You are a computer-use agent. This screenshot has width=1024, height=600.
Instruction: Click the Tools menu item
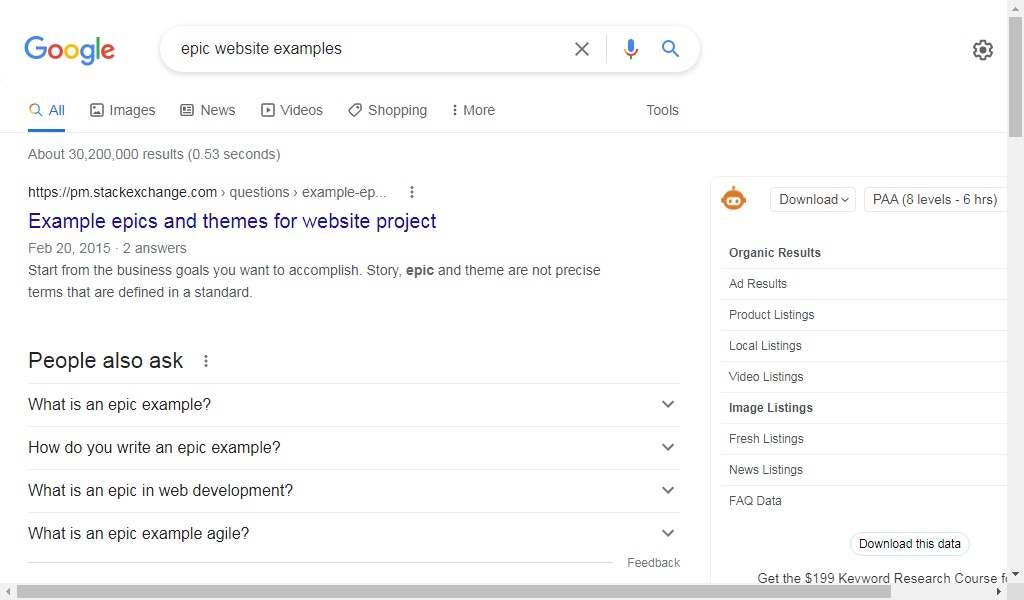662,110
